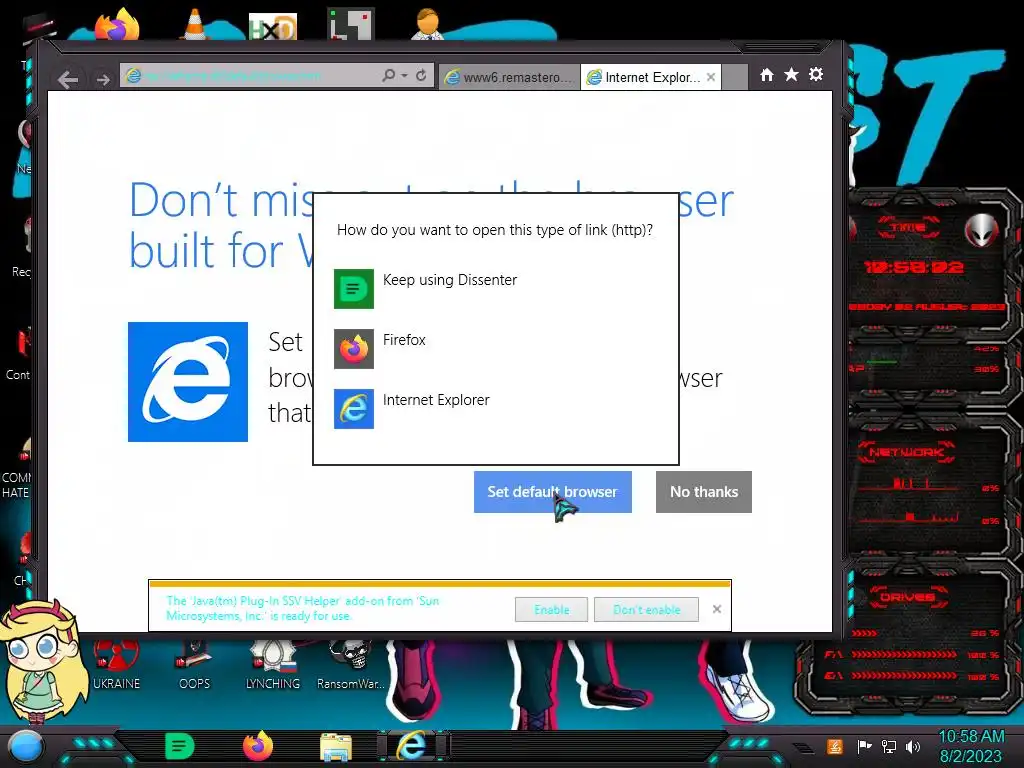Image resolution: width=1024 pixels, height=768 pixels.
Task: Open LYNCHING desktop icon
Action: 272,665
